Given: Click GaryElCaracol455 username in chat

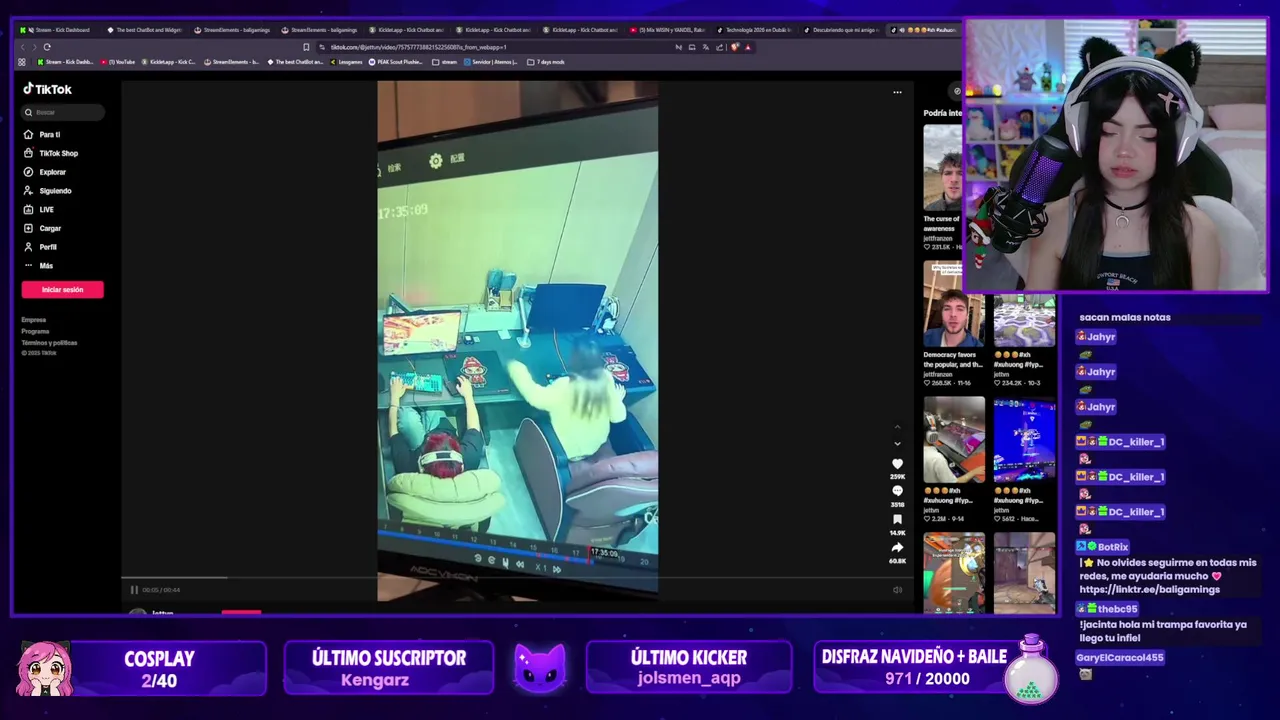Looking at the screenshot, I should tap(1119, 658).
